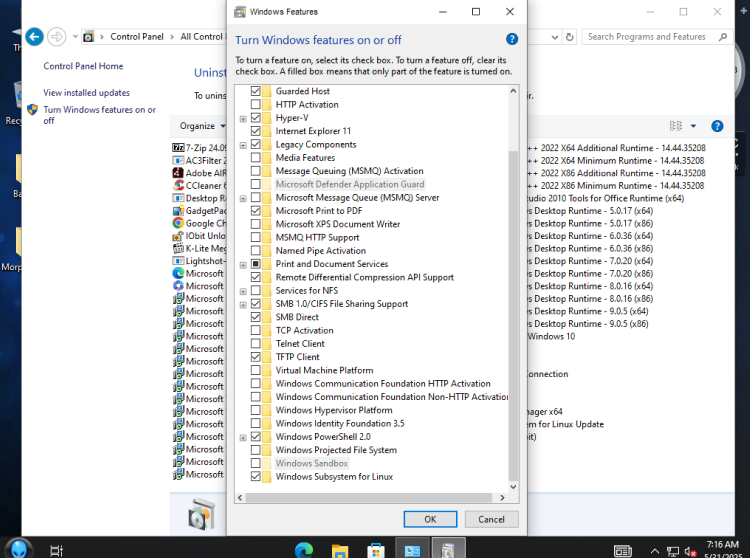
Task: Expand Legacy Components node
Action: point(243,145)
